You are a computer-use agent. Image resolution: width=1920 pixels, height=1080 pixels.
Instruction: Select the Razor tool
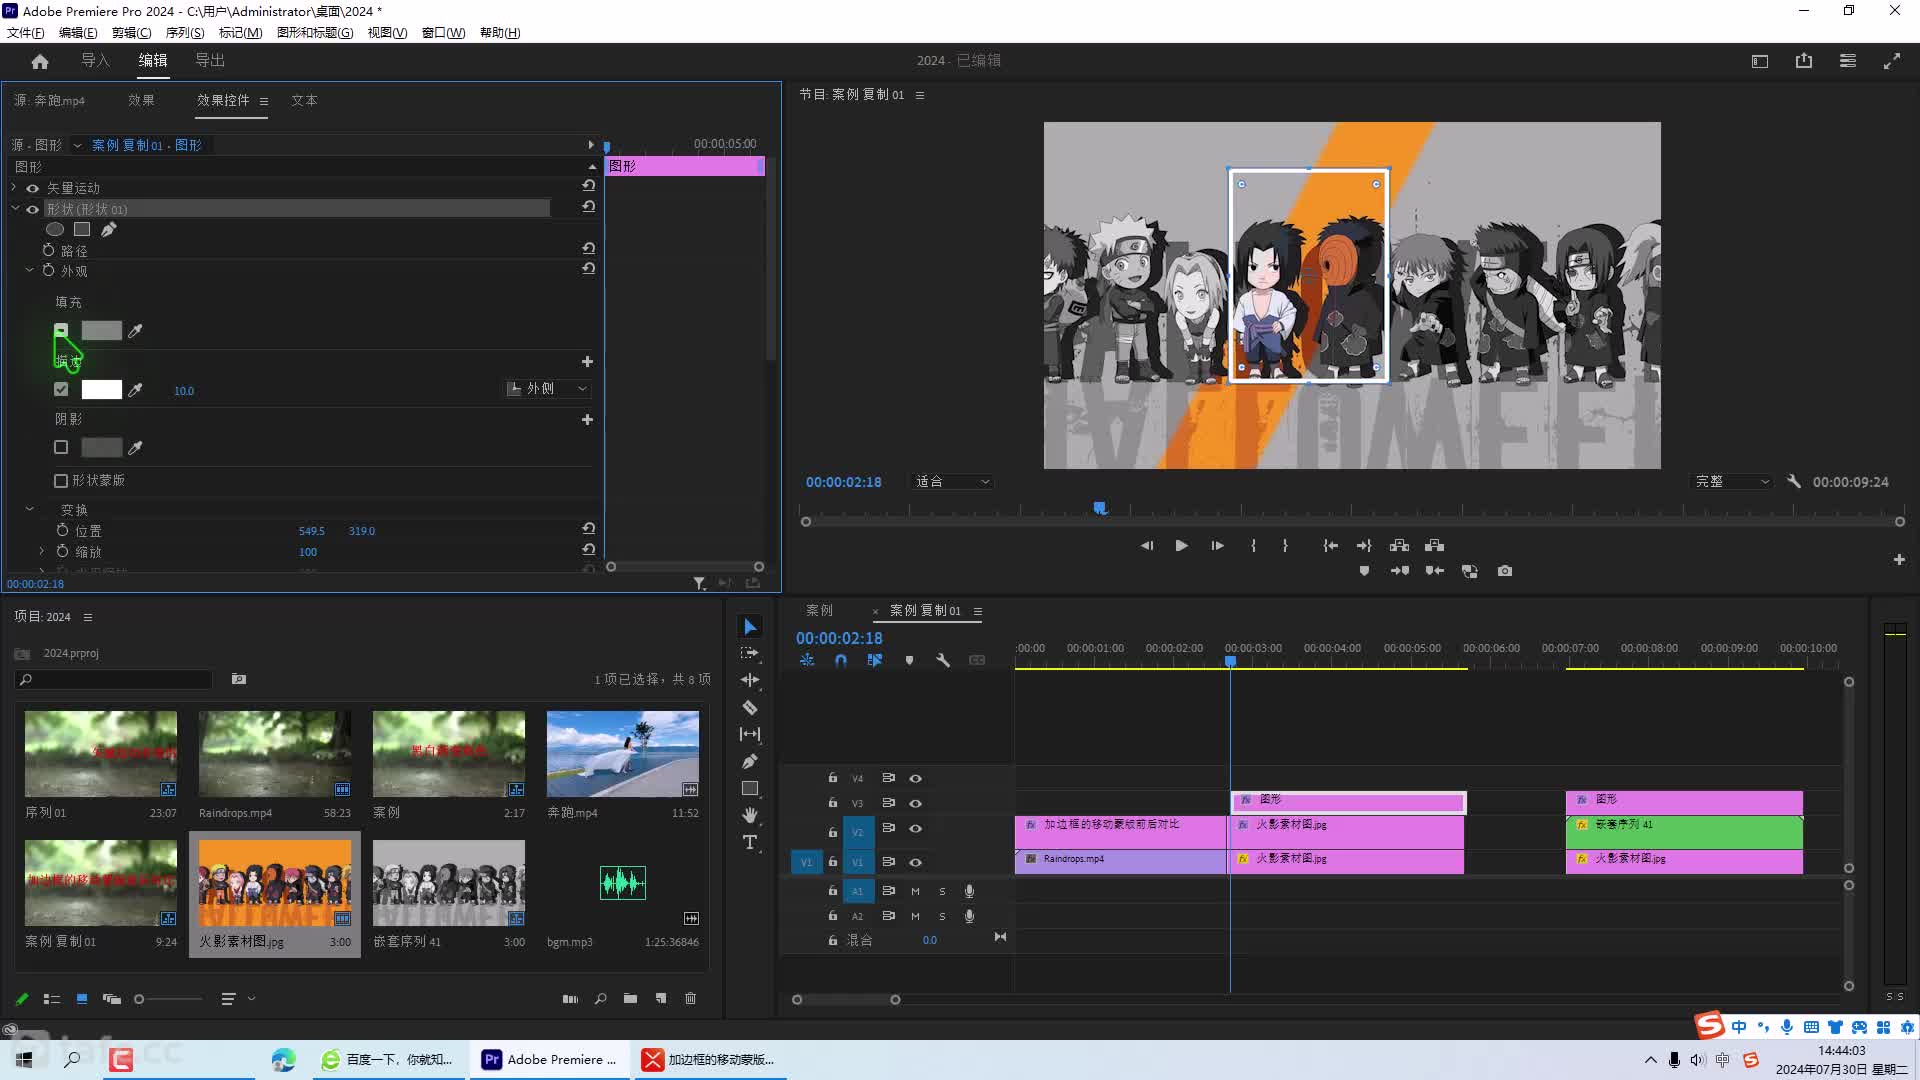click(750, 707)
